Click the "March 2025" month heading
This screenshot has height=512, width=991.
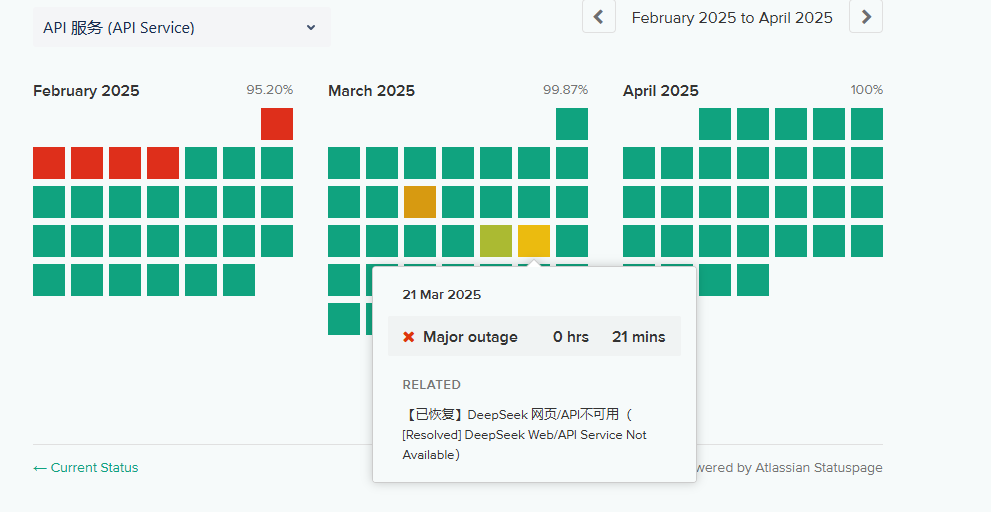[372, 91]
